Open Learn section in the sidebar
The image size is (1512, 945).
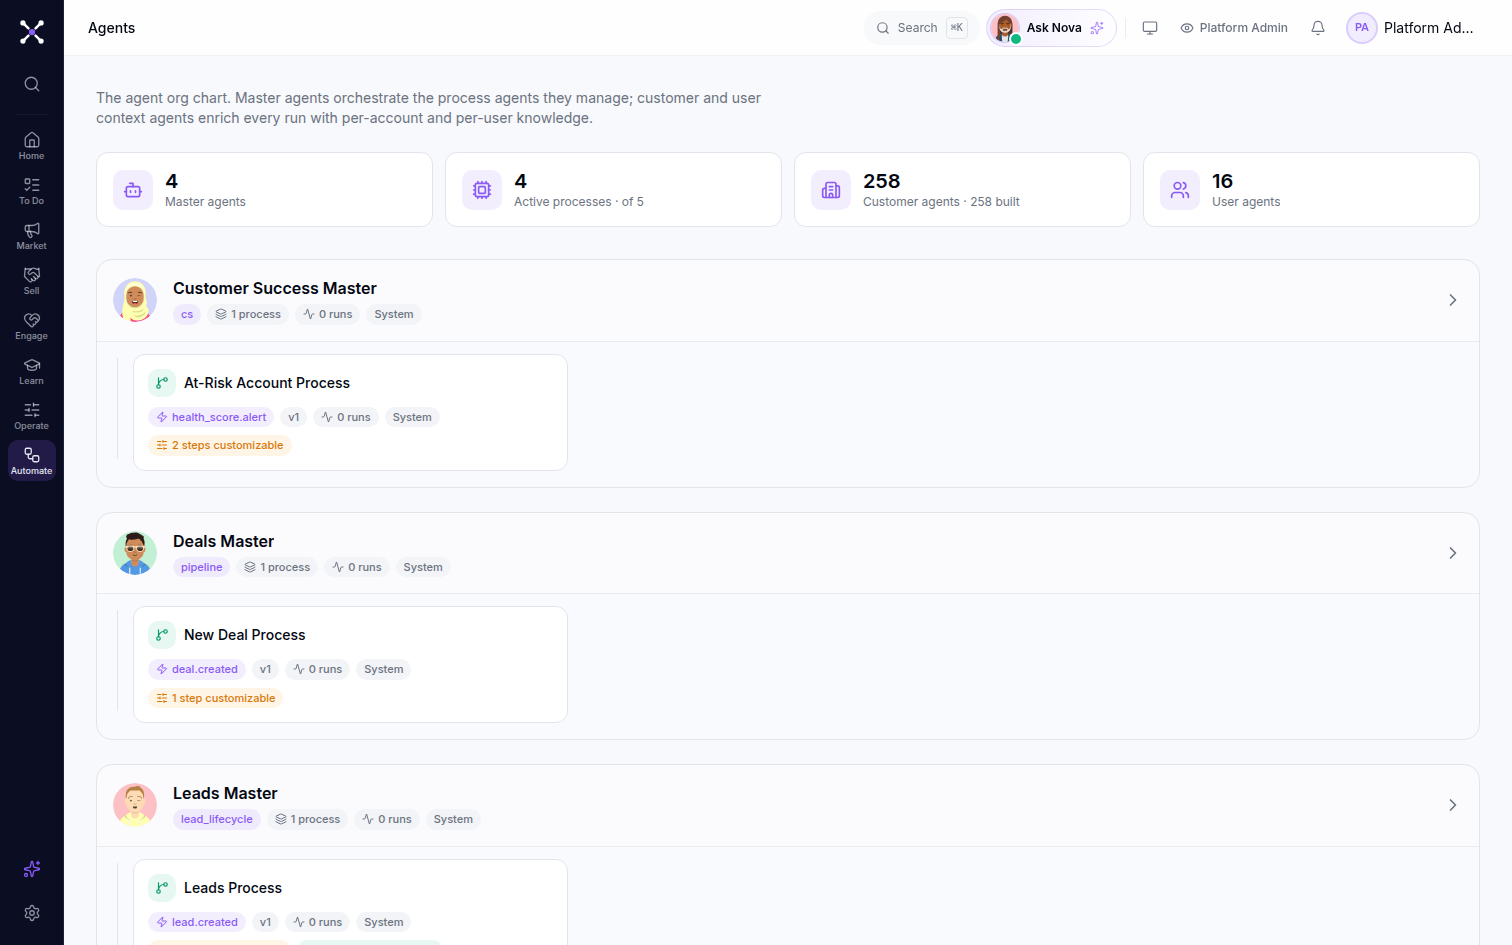point(32,371)
